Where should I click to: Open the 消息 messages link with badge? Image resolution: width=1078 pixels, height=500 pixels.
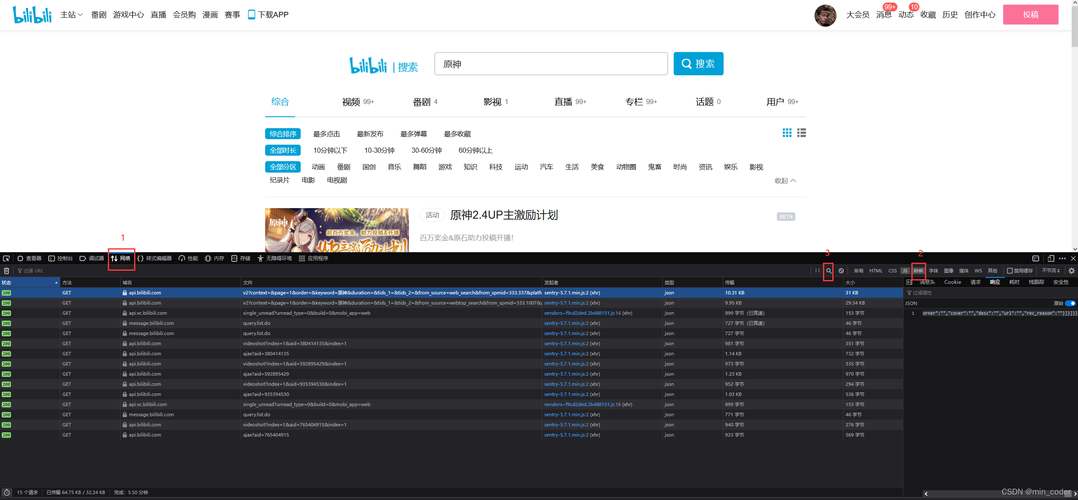pos(884,14)
